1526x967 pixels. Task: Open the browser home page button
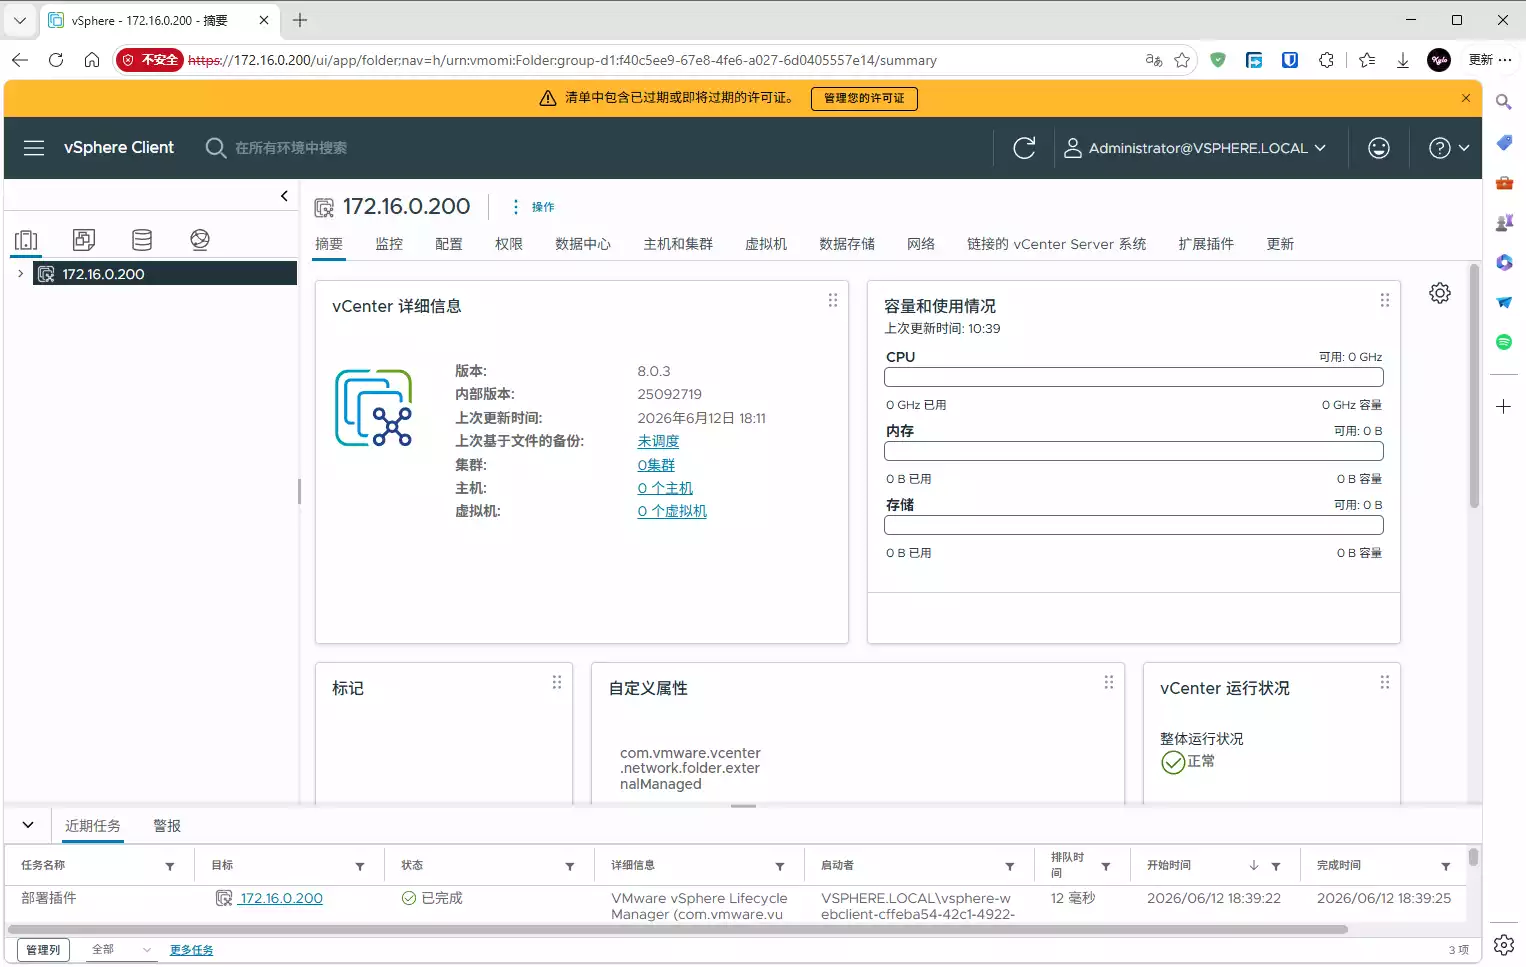[x=92, y=60]
